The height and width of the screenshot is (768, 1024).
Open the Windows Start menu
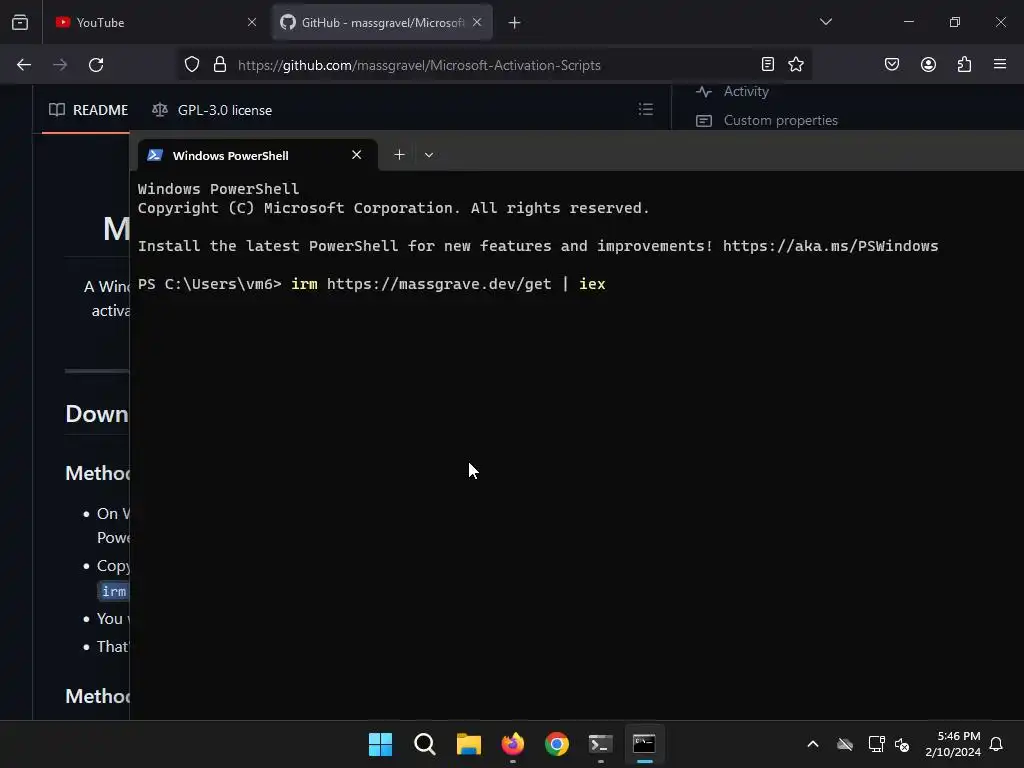point(381,744)
